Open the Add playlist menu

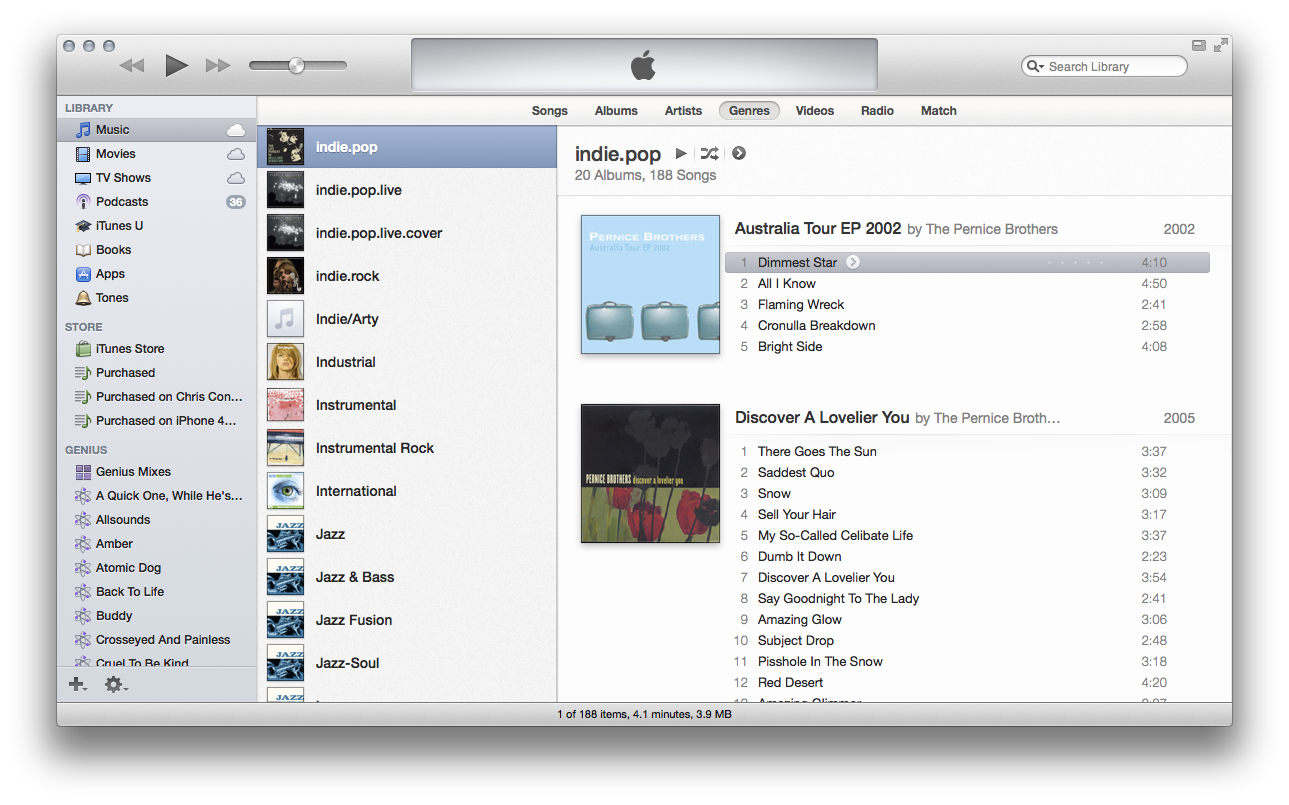coord(78,685)
